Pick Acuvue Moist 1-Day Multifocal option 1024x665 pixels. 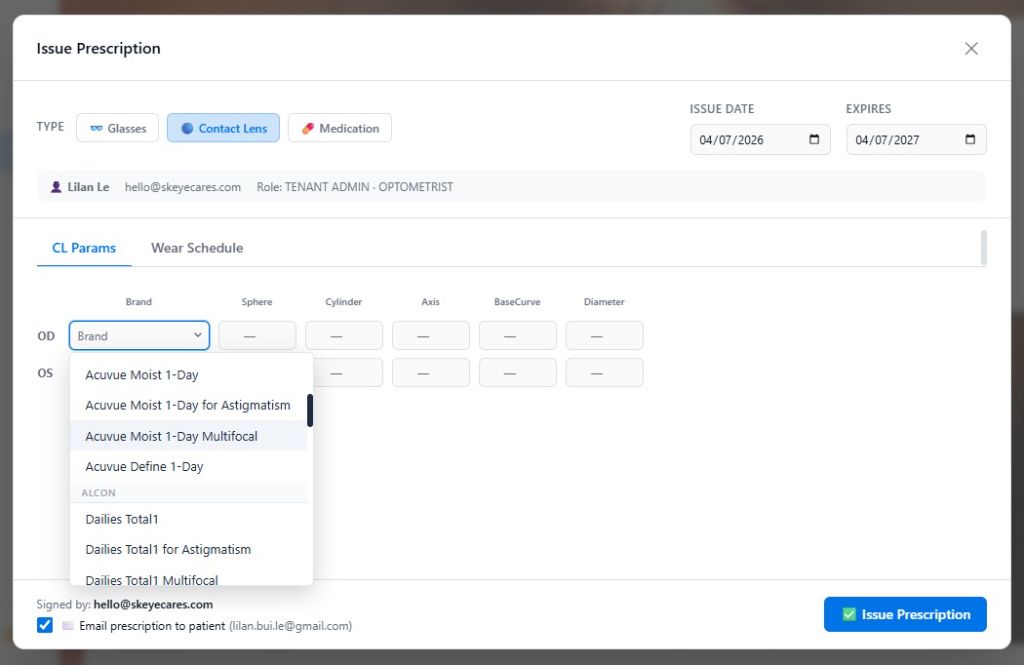click(171, 436)
